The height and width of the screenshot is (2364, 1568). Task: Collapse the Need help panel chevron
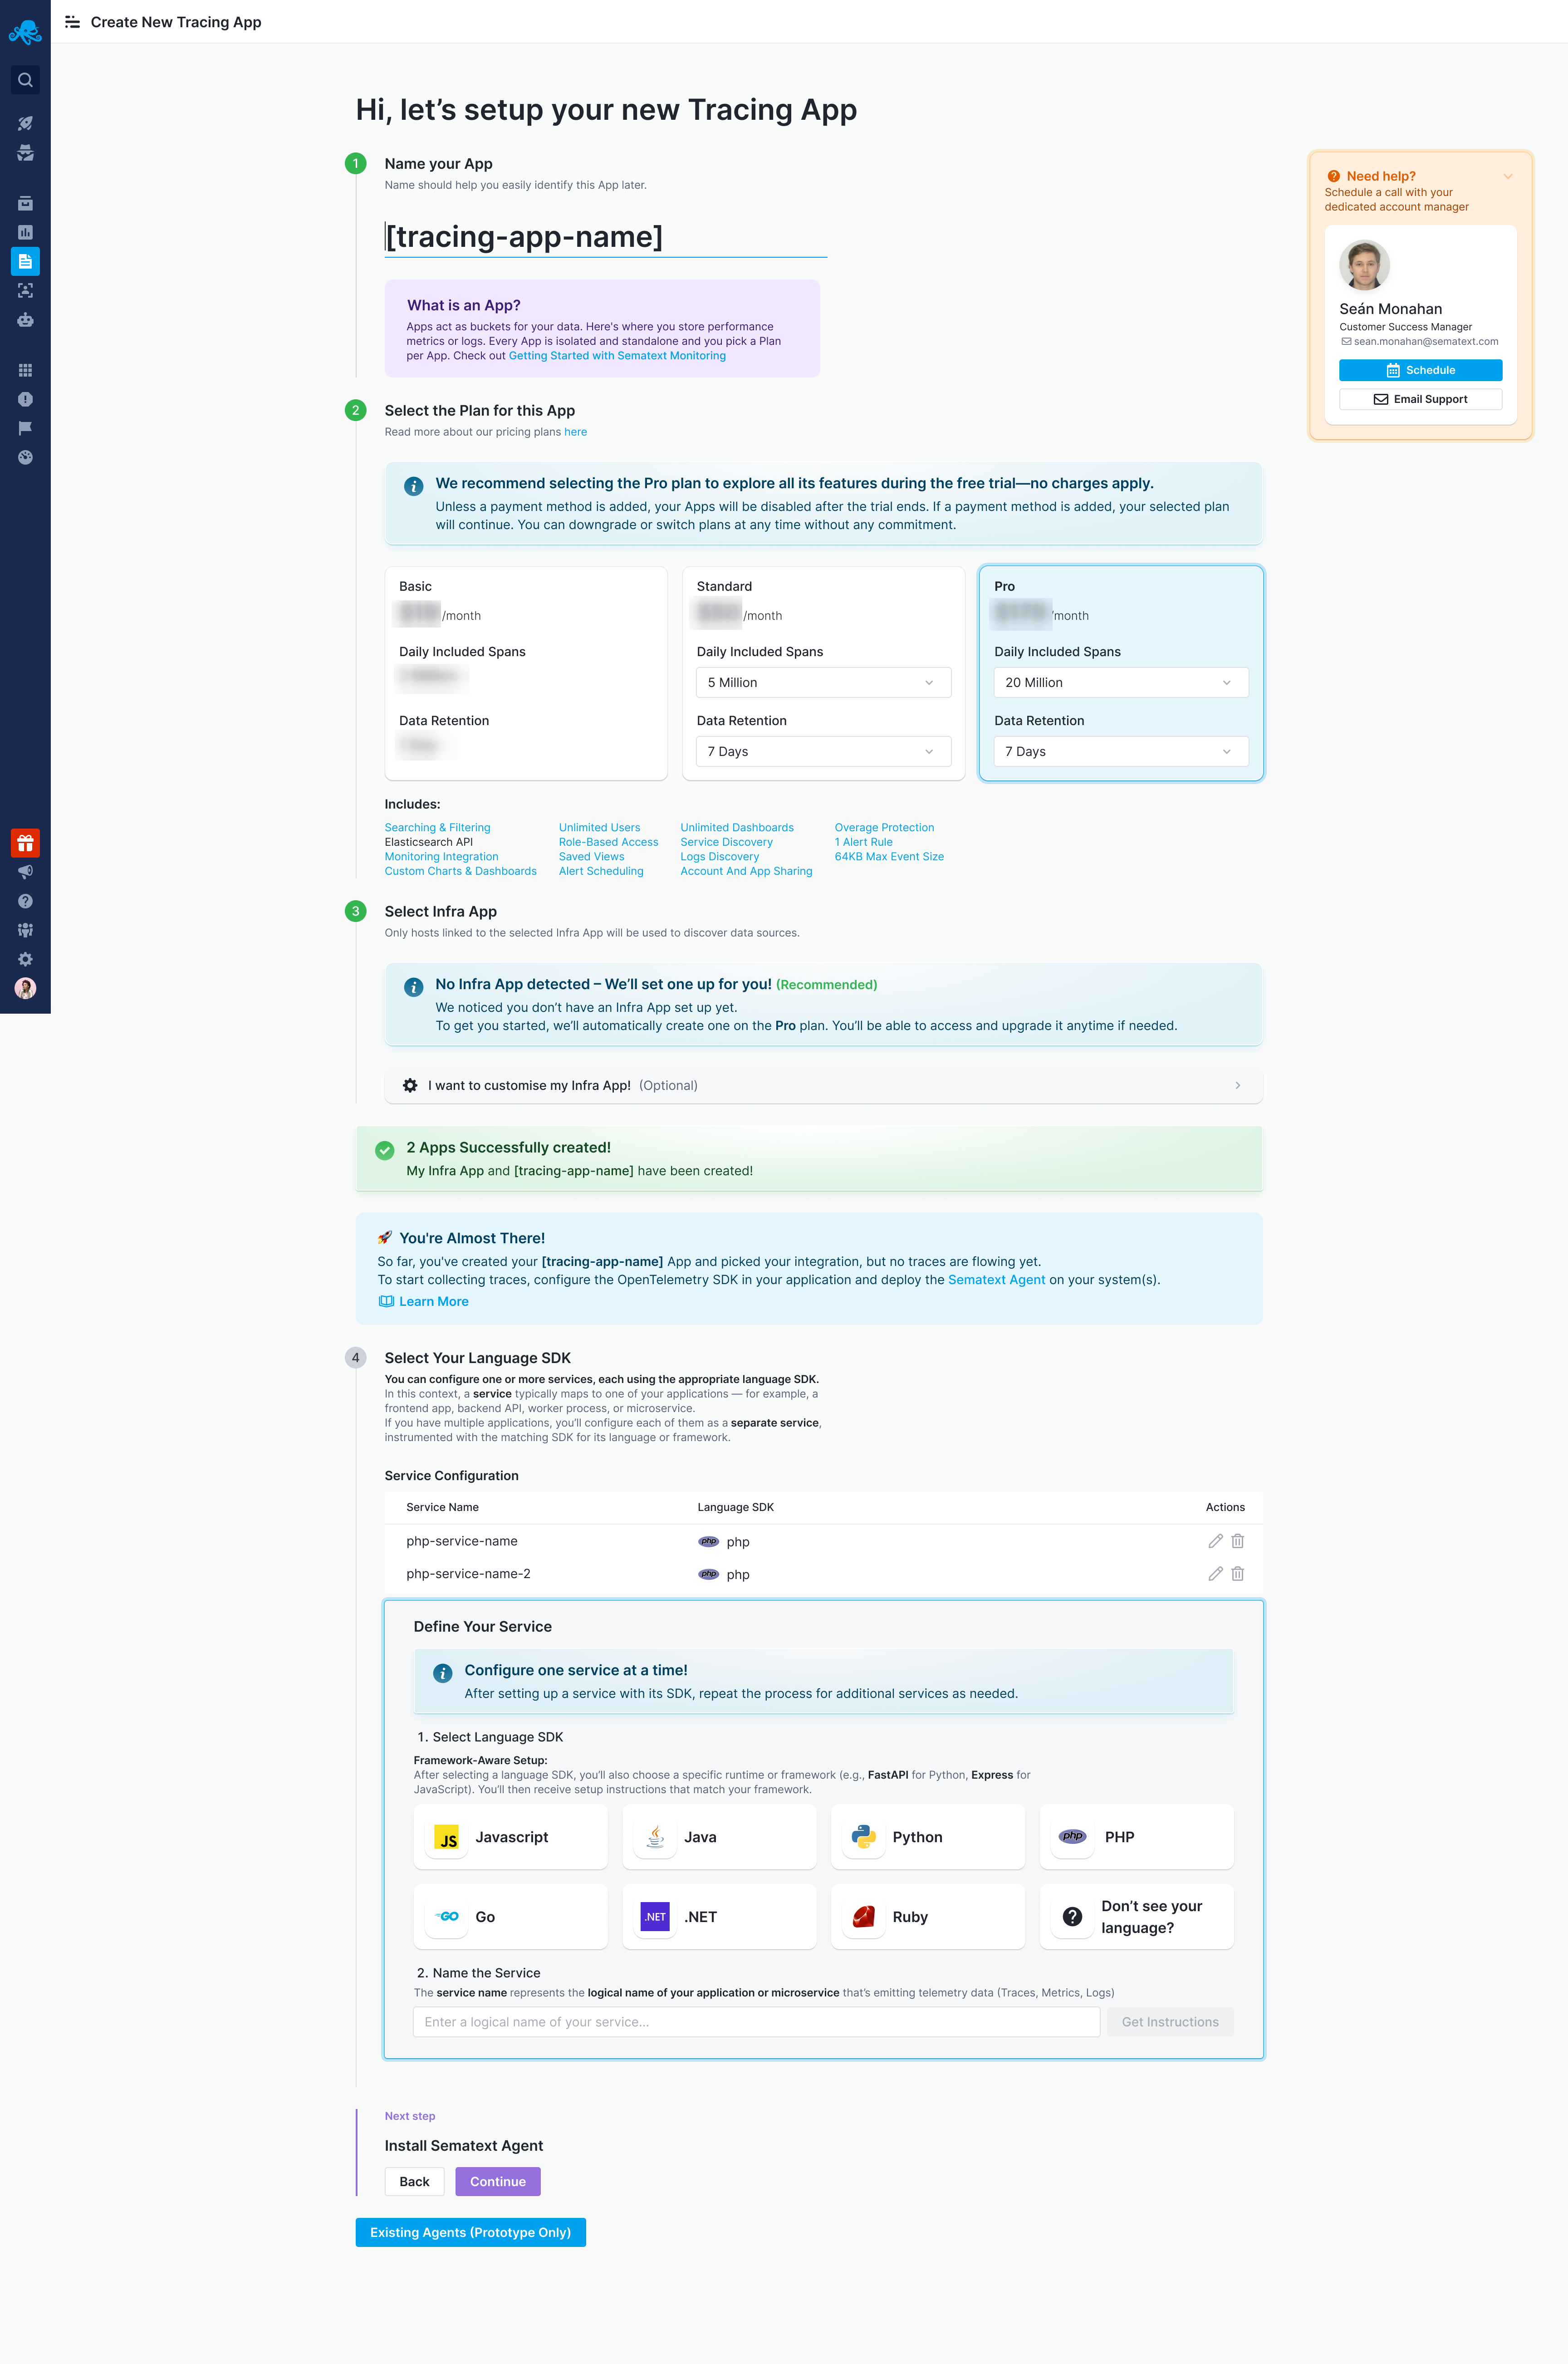click(1507, 176)
